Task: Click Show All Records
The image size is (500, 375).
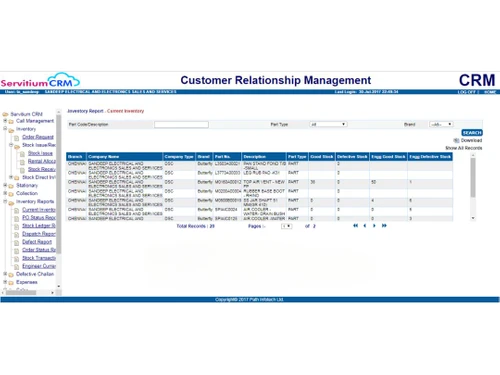Action: pos(464,148)
